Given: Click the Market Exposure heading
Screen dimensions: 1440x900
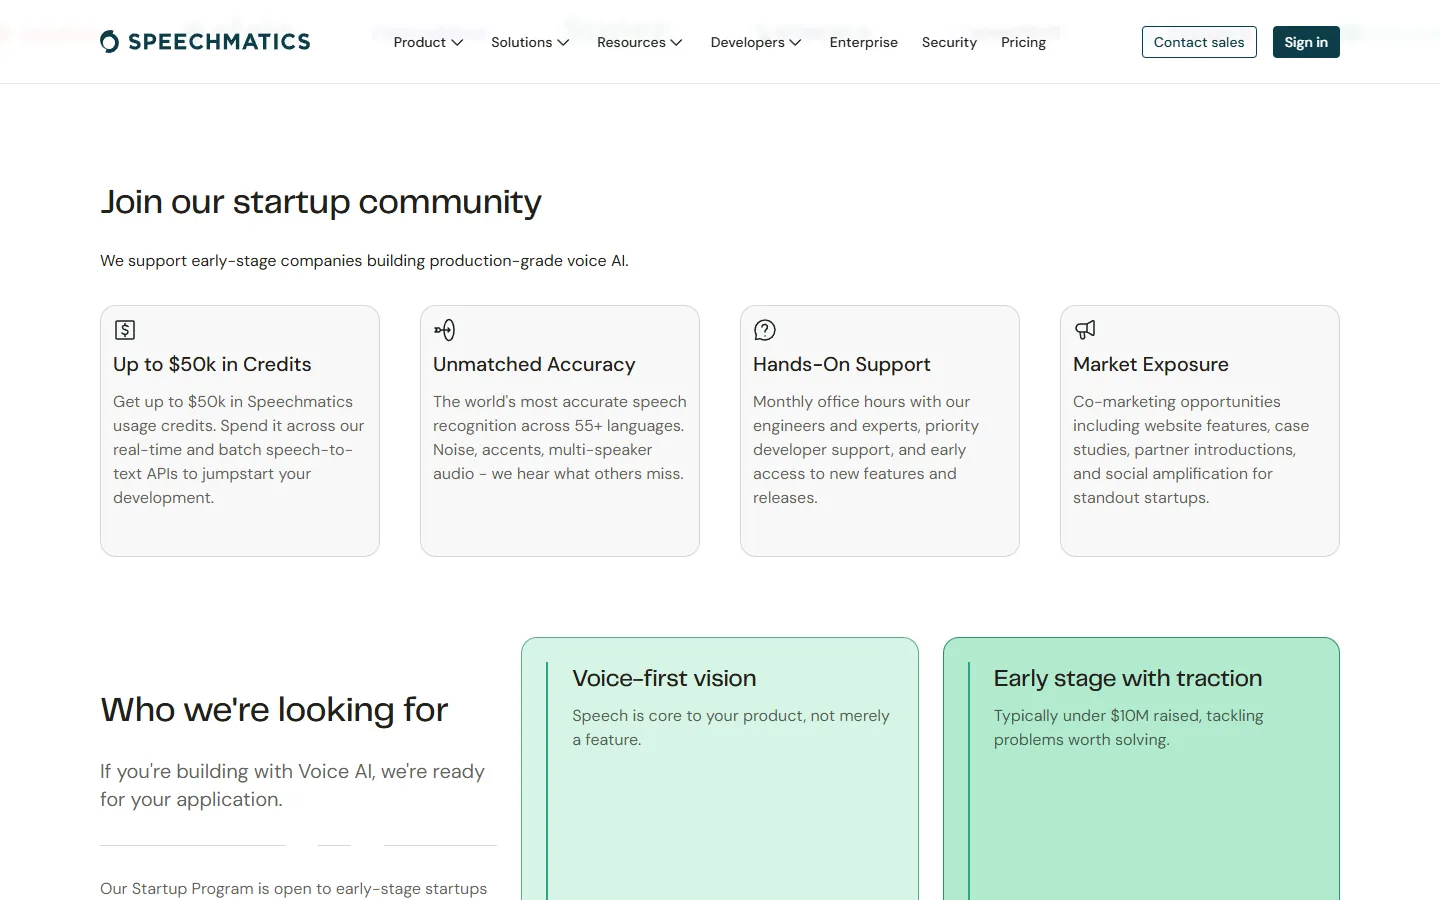Looking at the screenshot, I should (x=1151, y=365).
